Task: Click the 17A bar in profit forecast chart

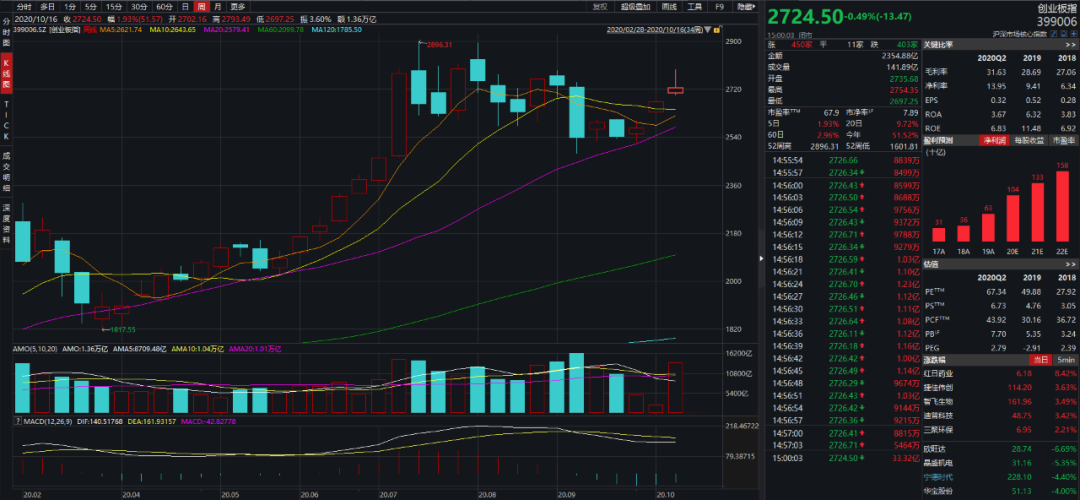Action: 940,235
